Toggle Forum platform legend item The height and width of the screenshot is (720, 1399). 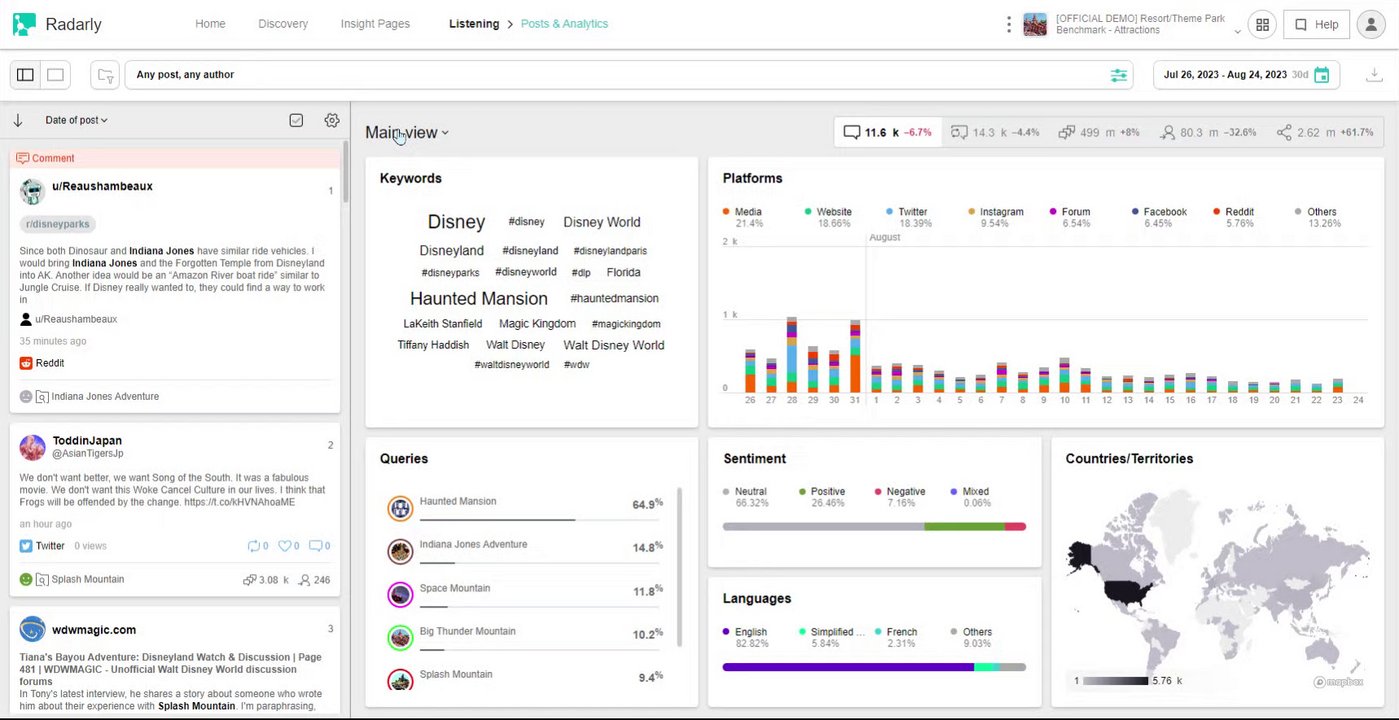(x=1070, y=217)
